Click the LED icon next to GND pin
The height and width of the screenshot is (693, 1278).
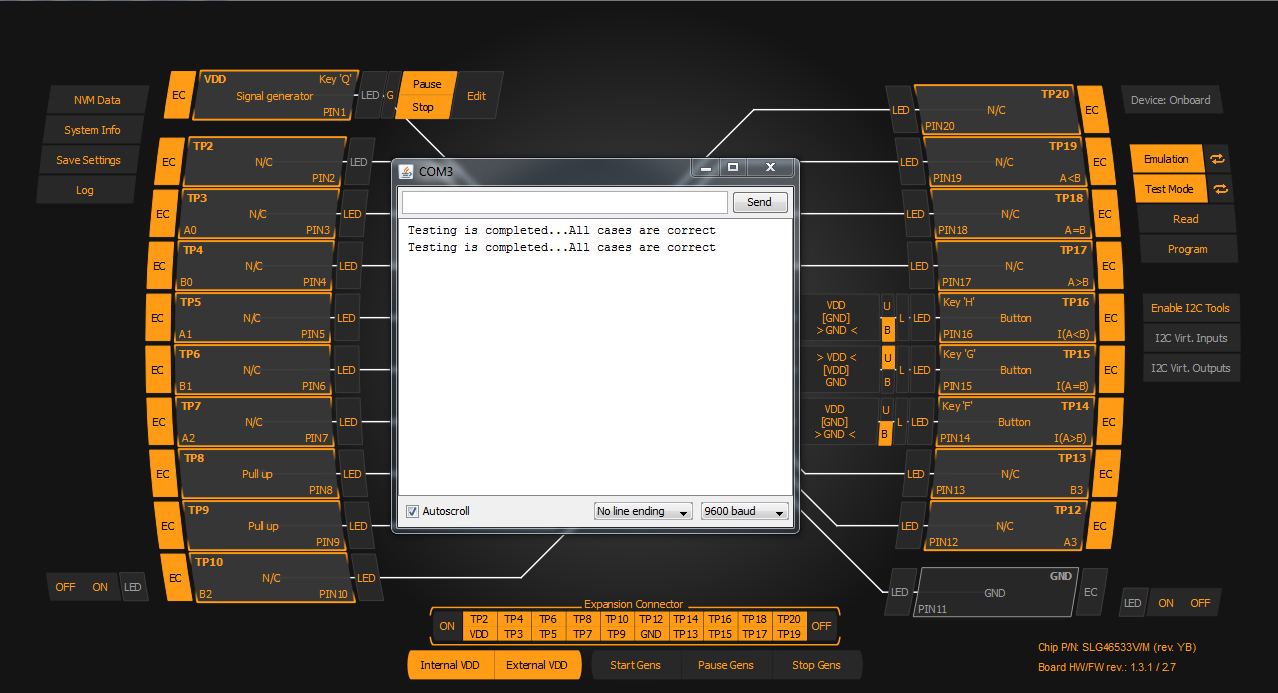click(x=899, y=592)
